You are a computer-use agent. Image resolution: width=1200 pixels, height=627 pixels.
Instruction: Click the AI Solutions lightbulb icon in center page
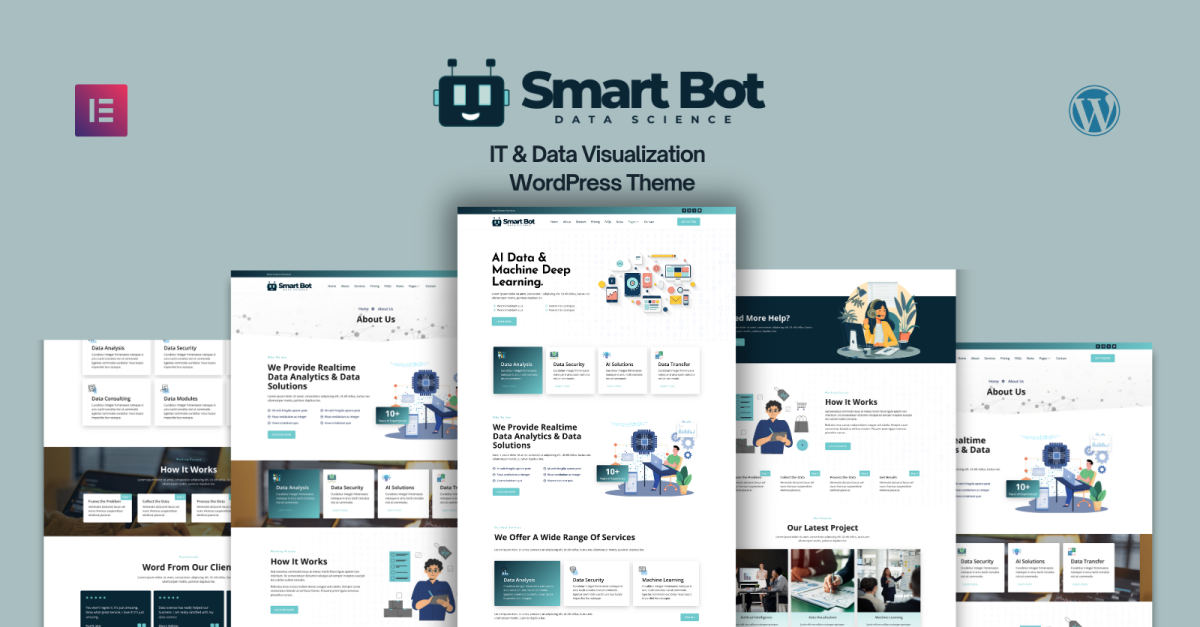click(x=608, y=354)
